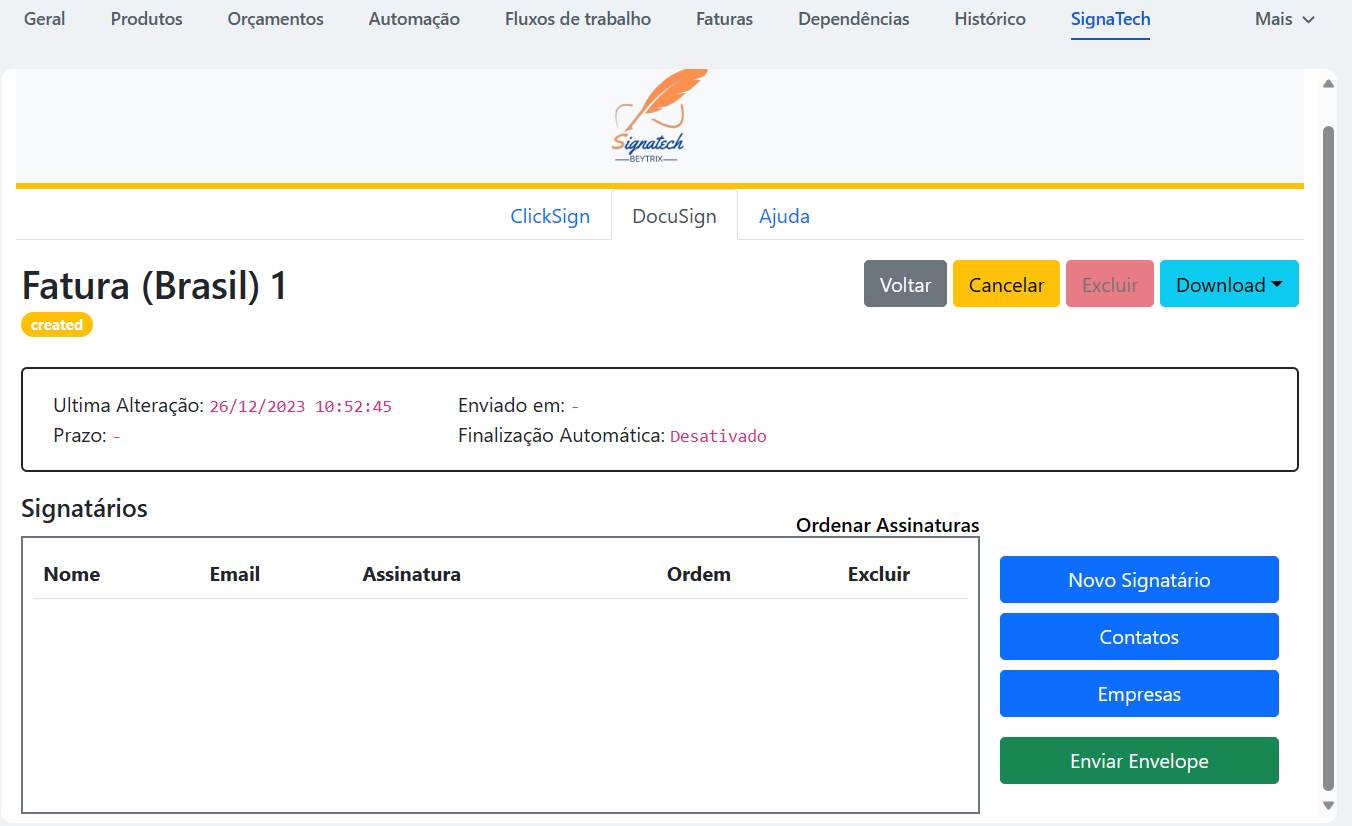The width and height of the screenshot is (1352, 826).
Task: Open the Faturas tab
Action: [x=725, y=19]
